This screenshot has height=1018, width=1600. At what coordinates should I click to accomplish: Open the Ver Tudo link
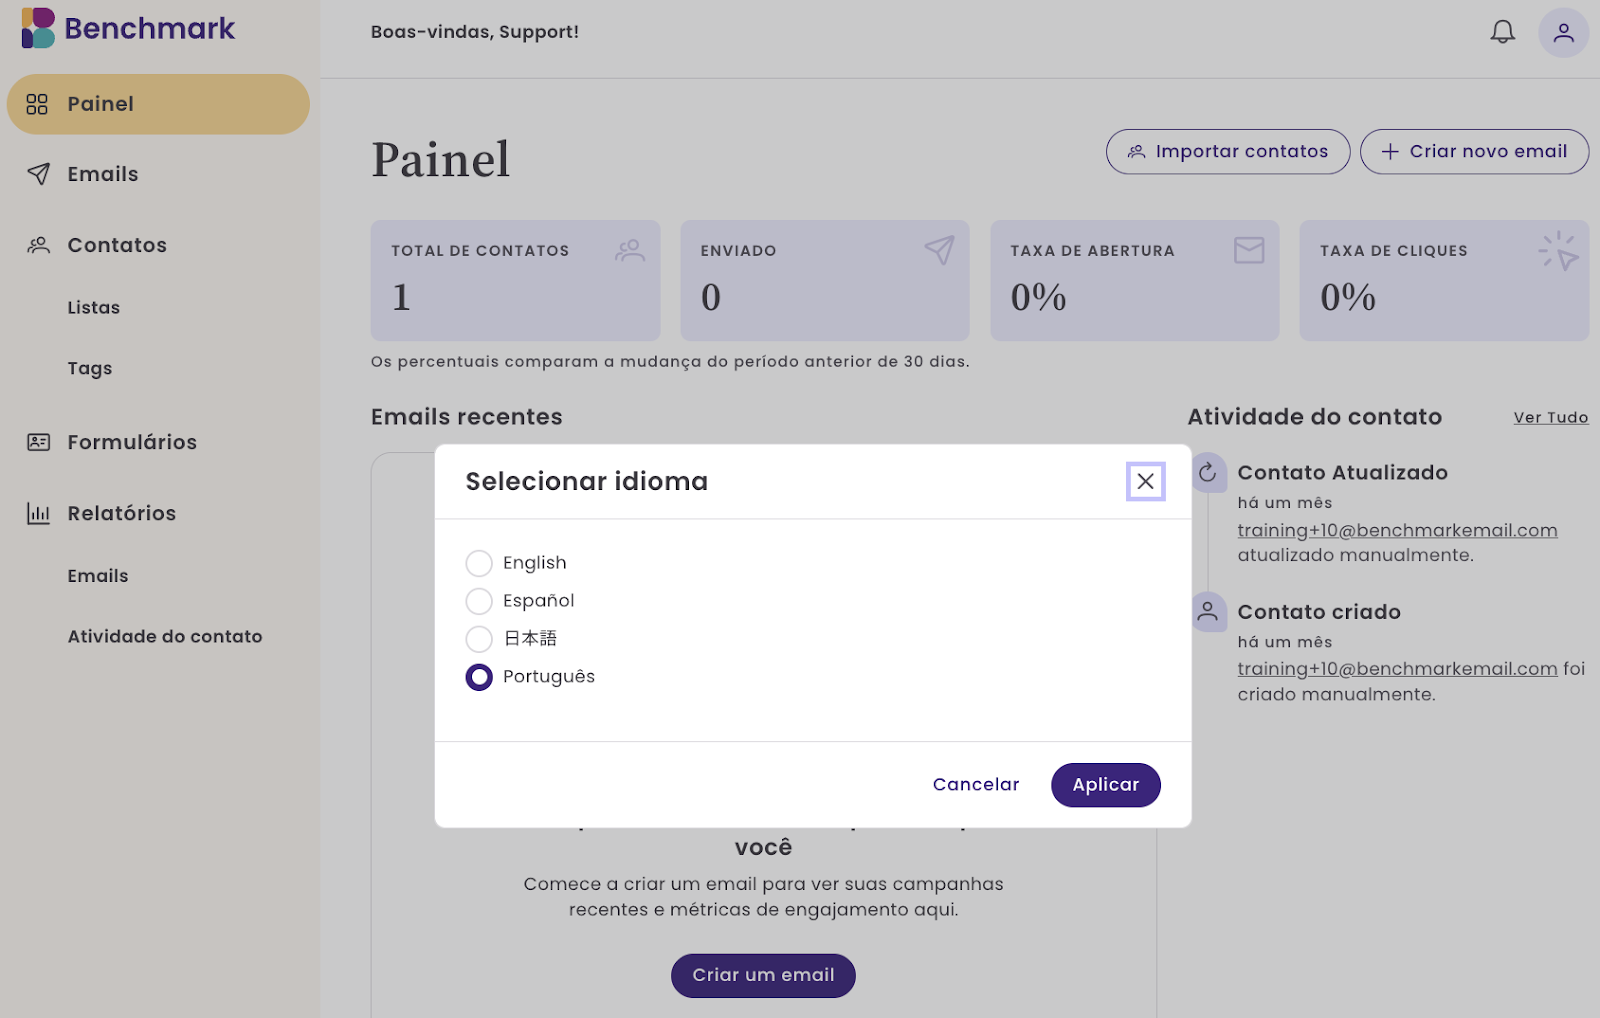pos(1550,418)
